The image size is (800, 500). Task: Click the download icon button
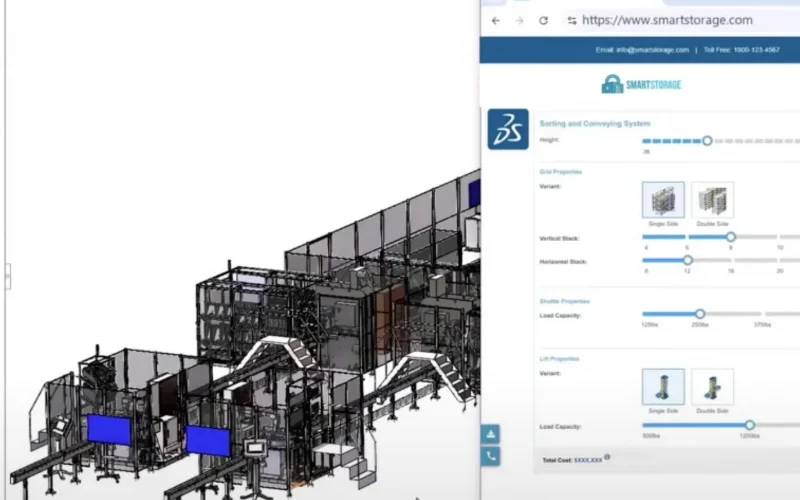click(490, 434)
